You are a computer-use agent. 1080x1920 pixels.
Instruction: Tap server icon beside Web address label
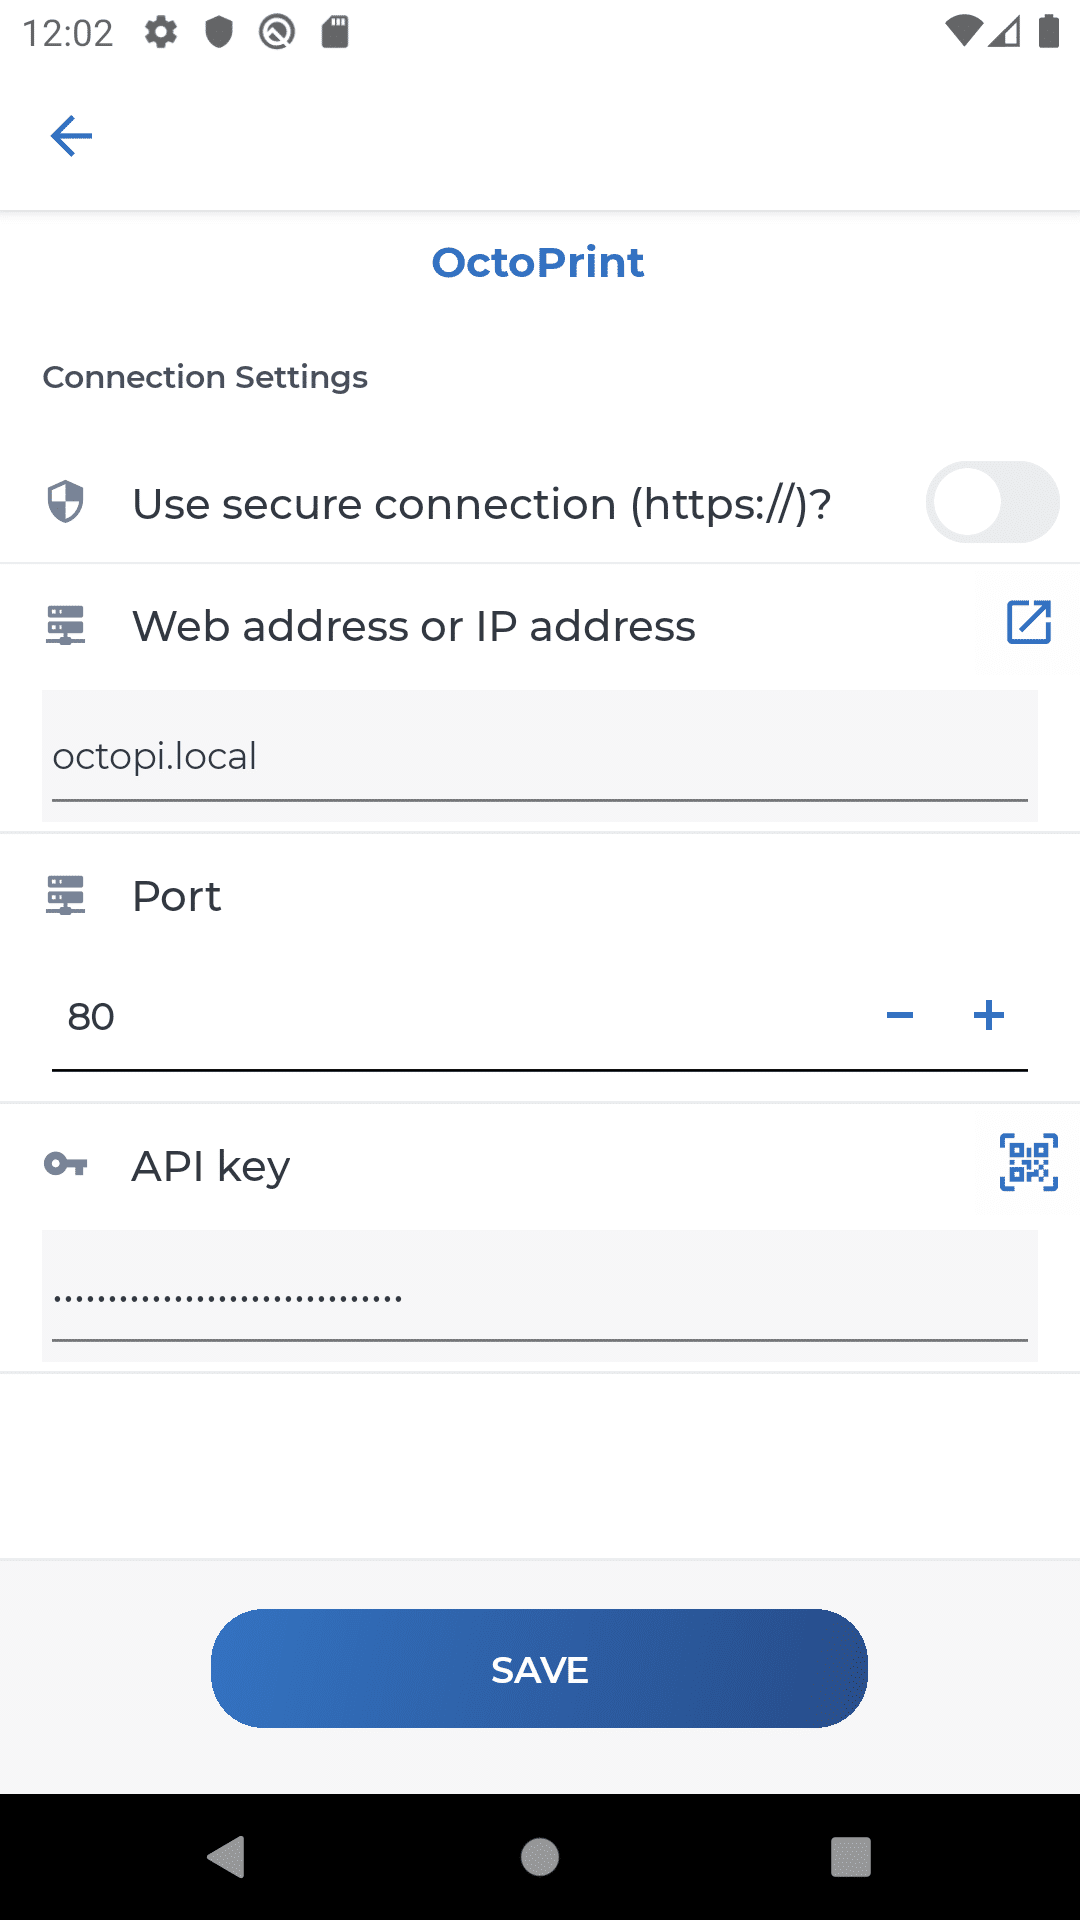(66, 626)
